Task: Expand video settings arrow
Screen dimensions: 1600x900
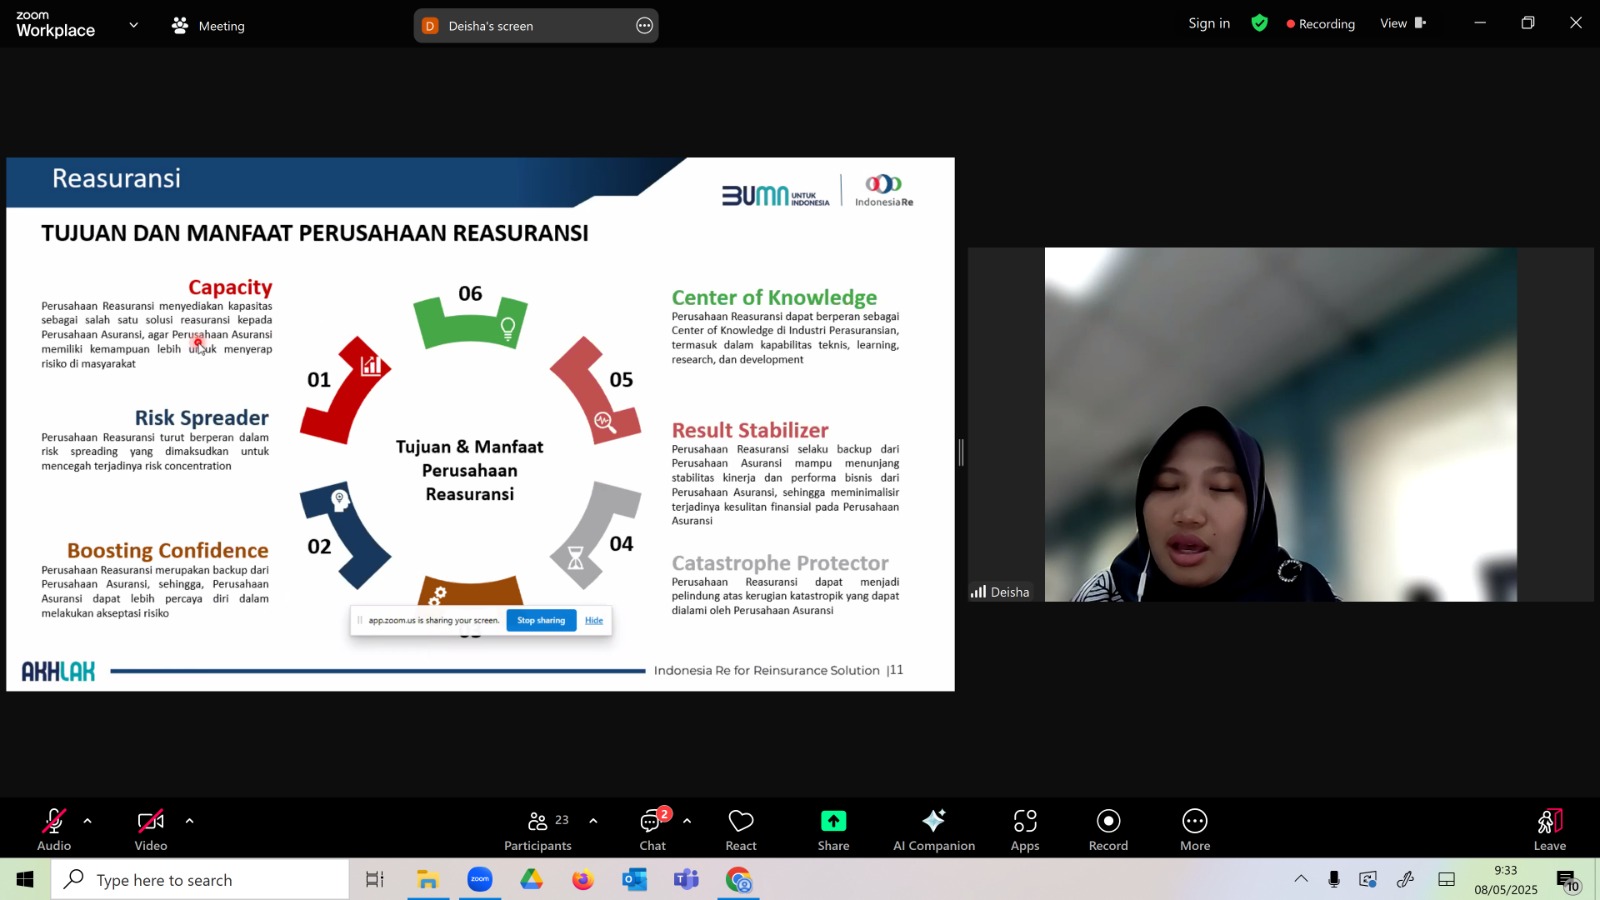Action: [x=189, y=821]
